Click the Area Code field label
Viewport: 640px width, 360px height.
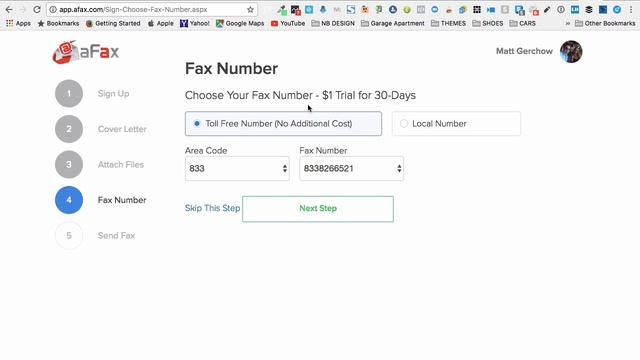pos(206,151)
